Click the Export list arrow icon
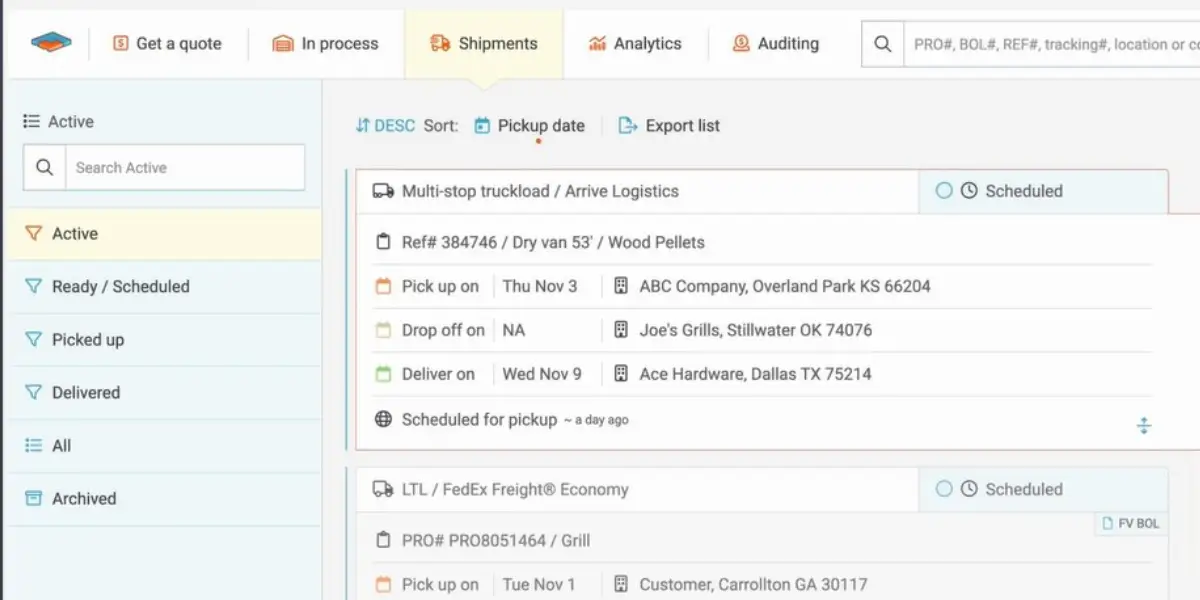 628,126
